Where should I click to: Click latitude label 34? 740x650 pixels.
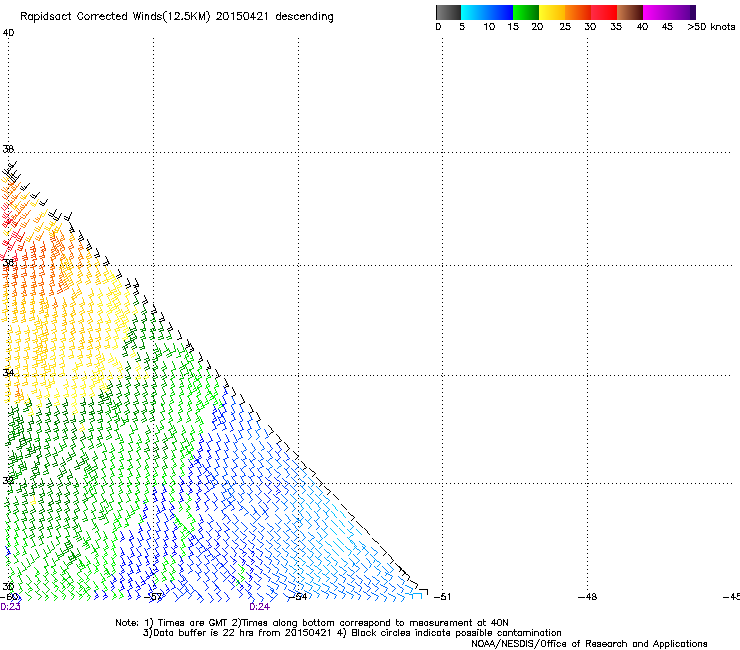(8, 372)
